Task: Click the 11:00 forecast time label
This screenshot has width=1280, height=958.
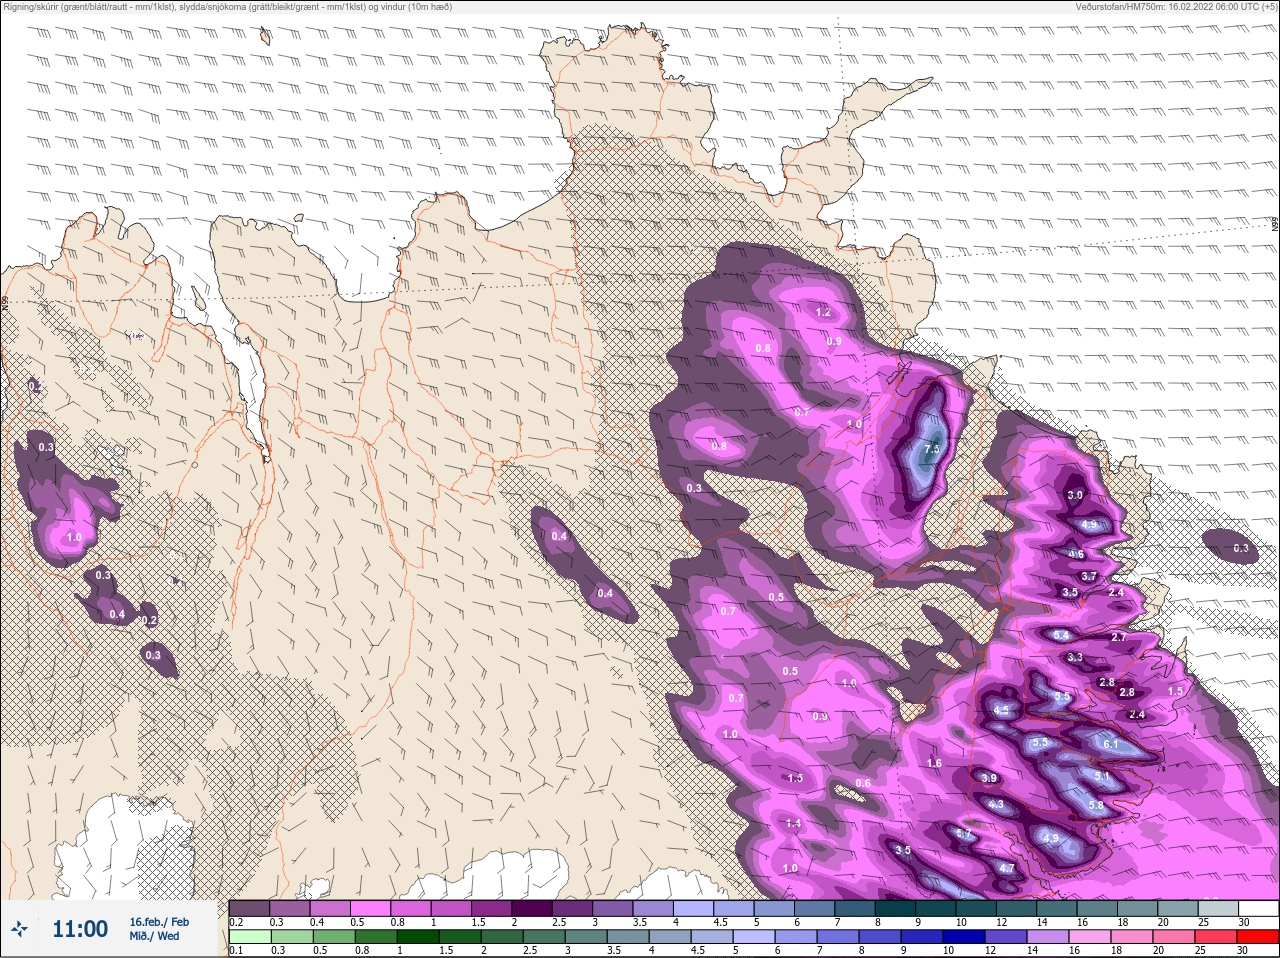Action: [80, 929]
